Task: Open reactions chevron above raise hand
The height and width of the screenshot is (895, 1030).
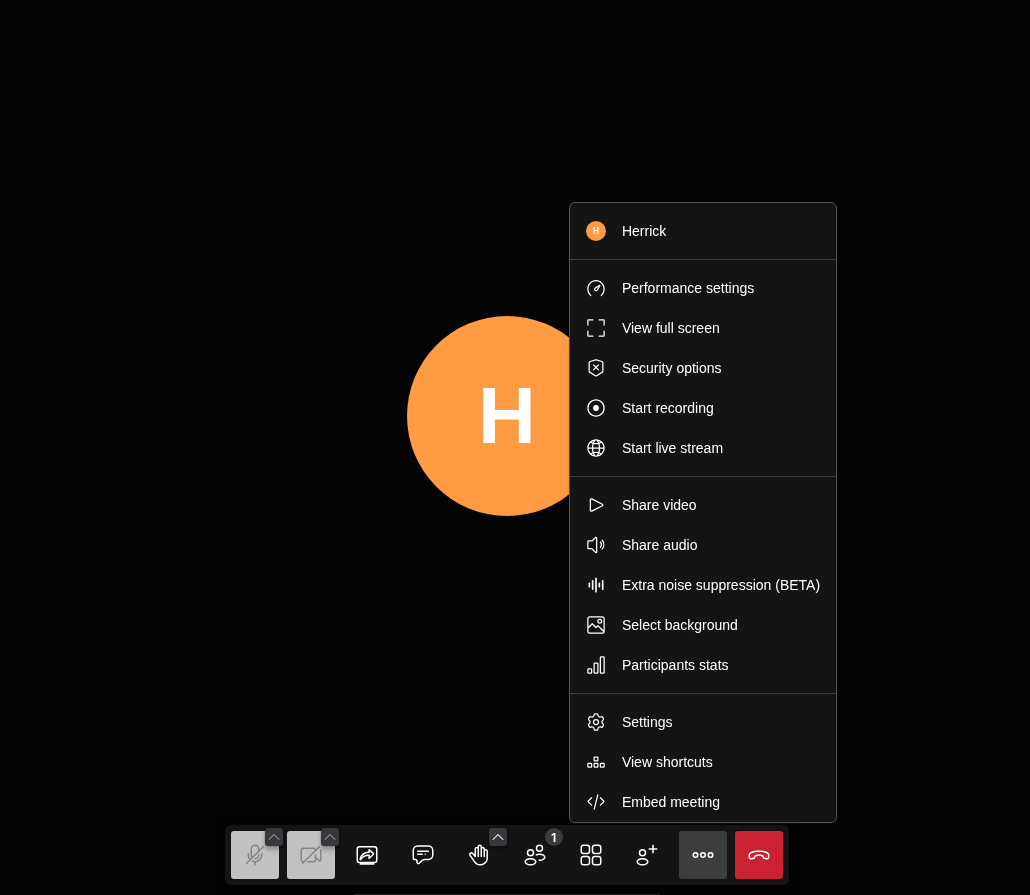Action: tap(498, 837)
